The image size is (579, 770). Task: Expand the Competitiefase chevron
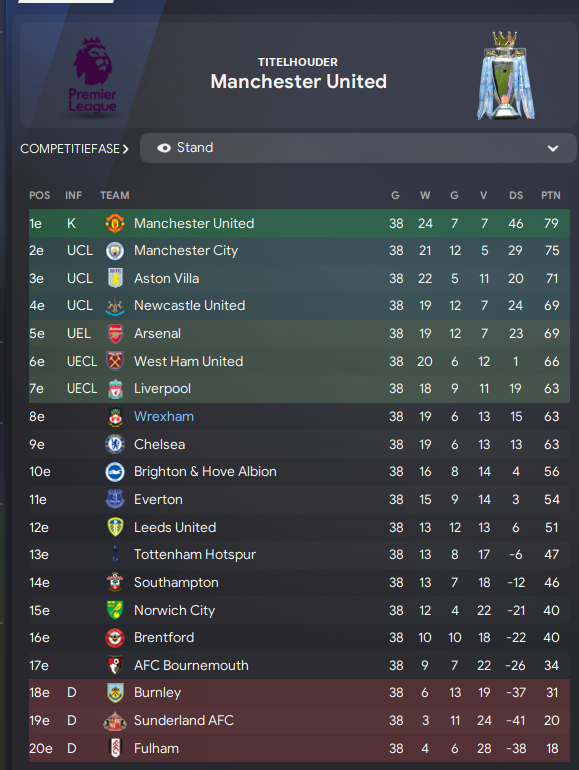click(x=126, y=149)
